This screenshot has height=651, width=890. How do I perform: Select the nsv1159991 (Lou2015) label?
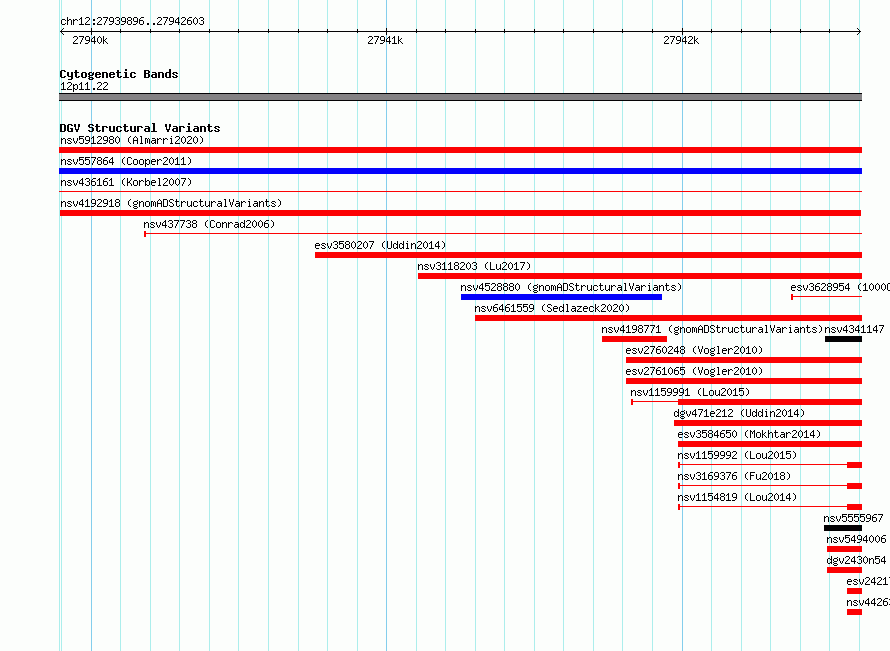tap(690, 392)
